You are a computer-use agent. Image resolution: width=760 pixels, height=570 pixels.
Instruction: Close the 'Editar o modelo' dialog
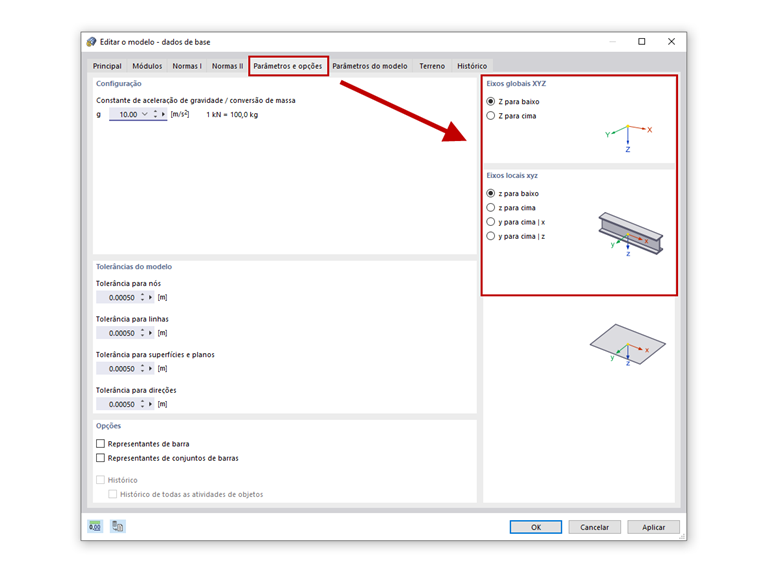[671, 42]
